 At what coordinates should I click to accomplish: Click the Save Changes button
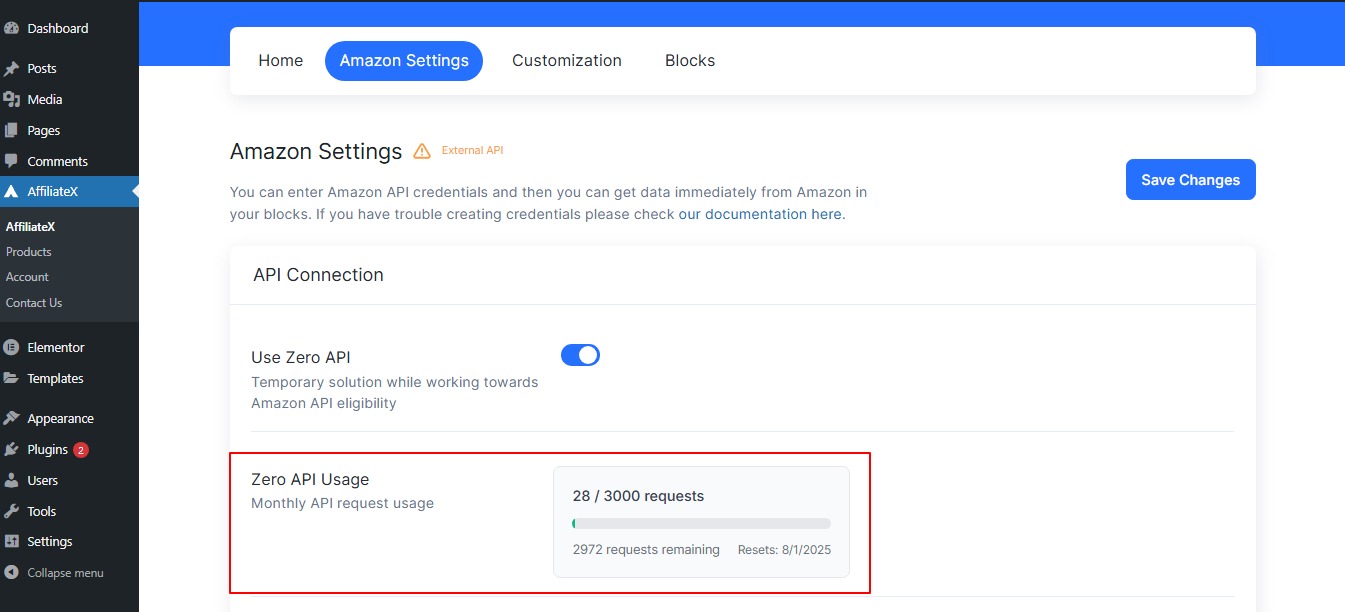(x=1190, y=179)
